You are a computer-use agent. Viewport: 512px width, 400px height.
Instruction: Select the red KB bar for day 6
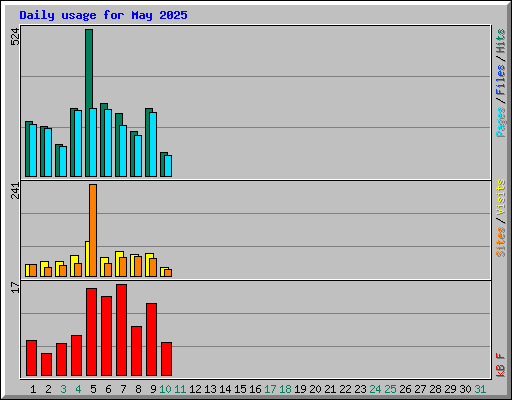tap(107, 336)
